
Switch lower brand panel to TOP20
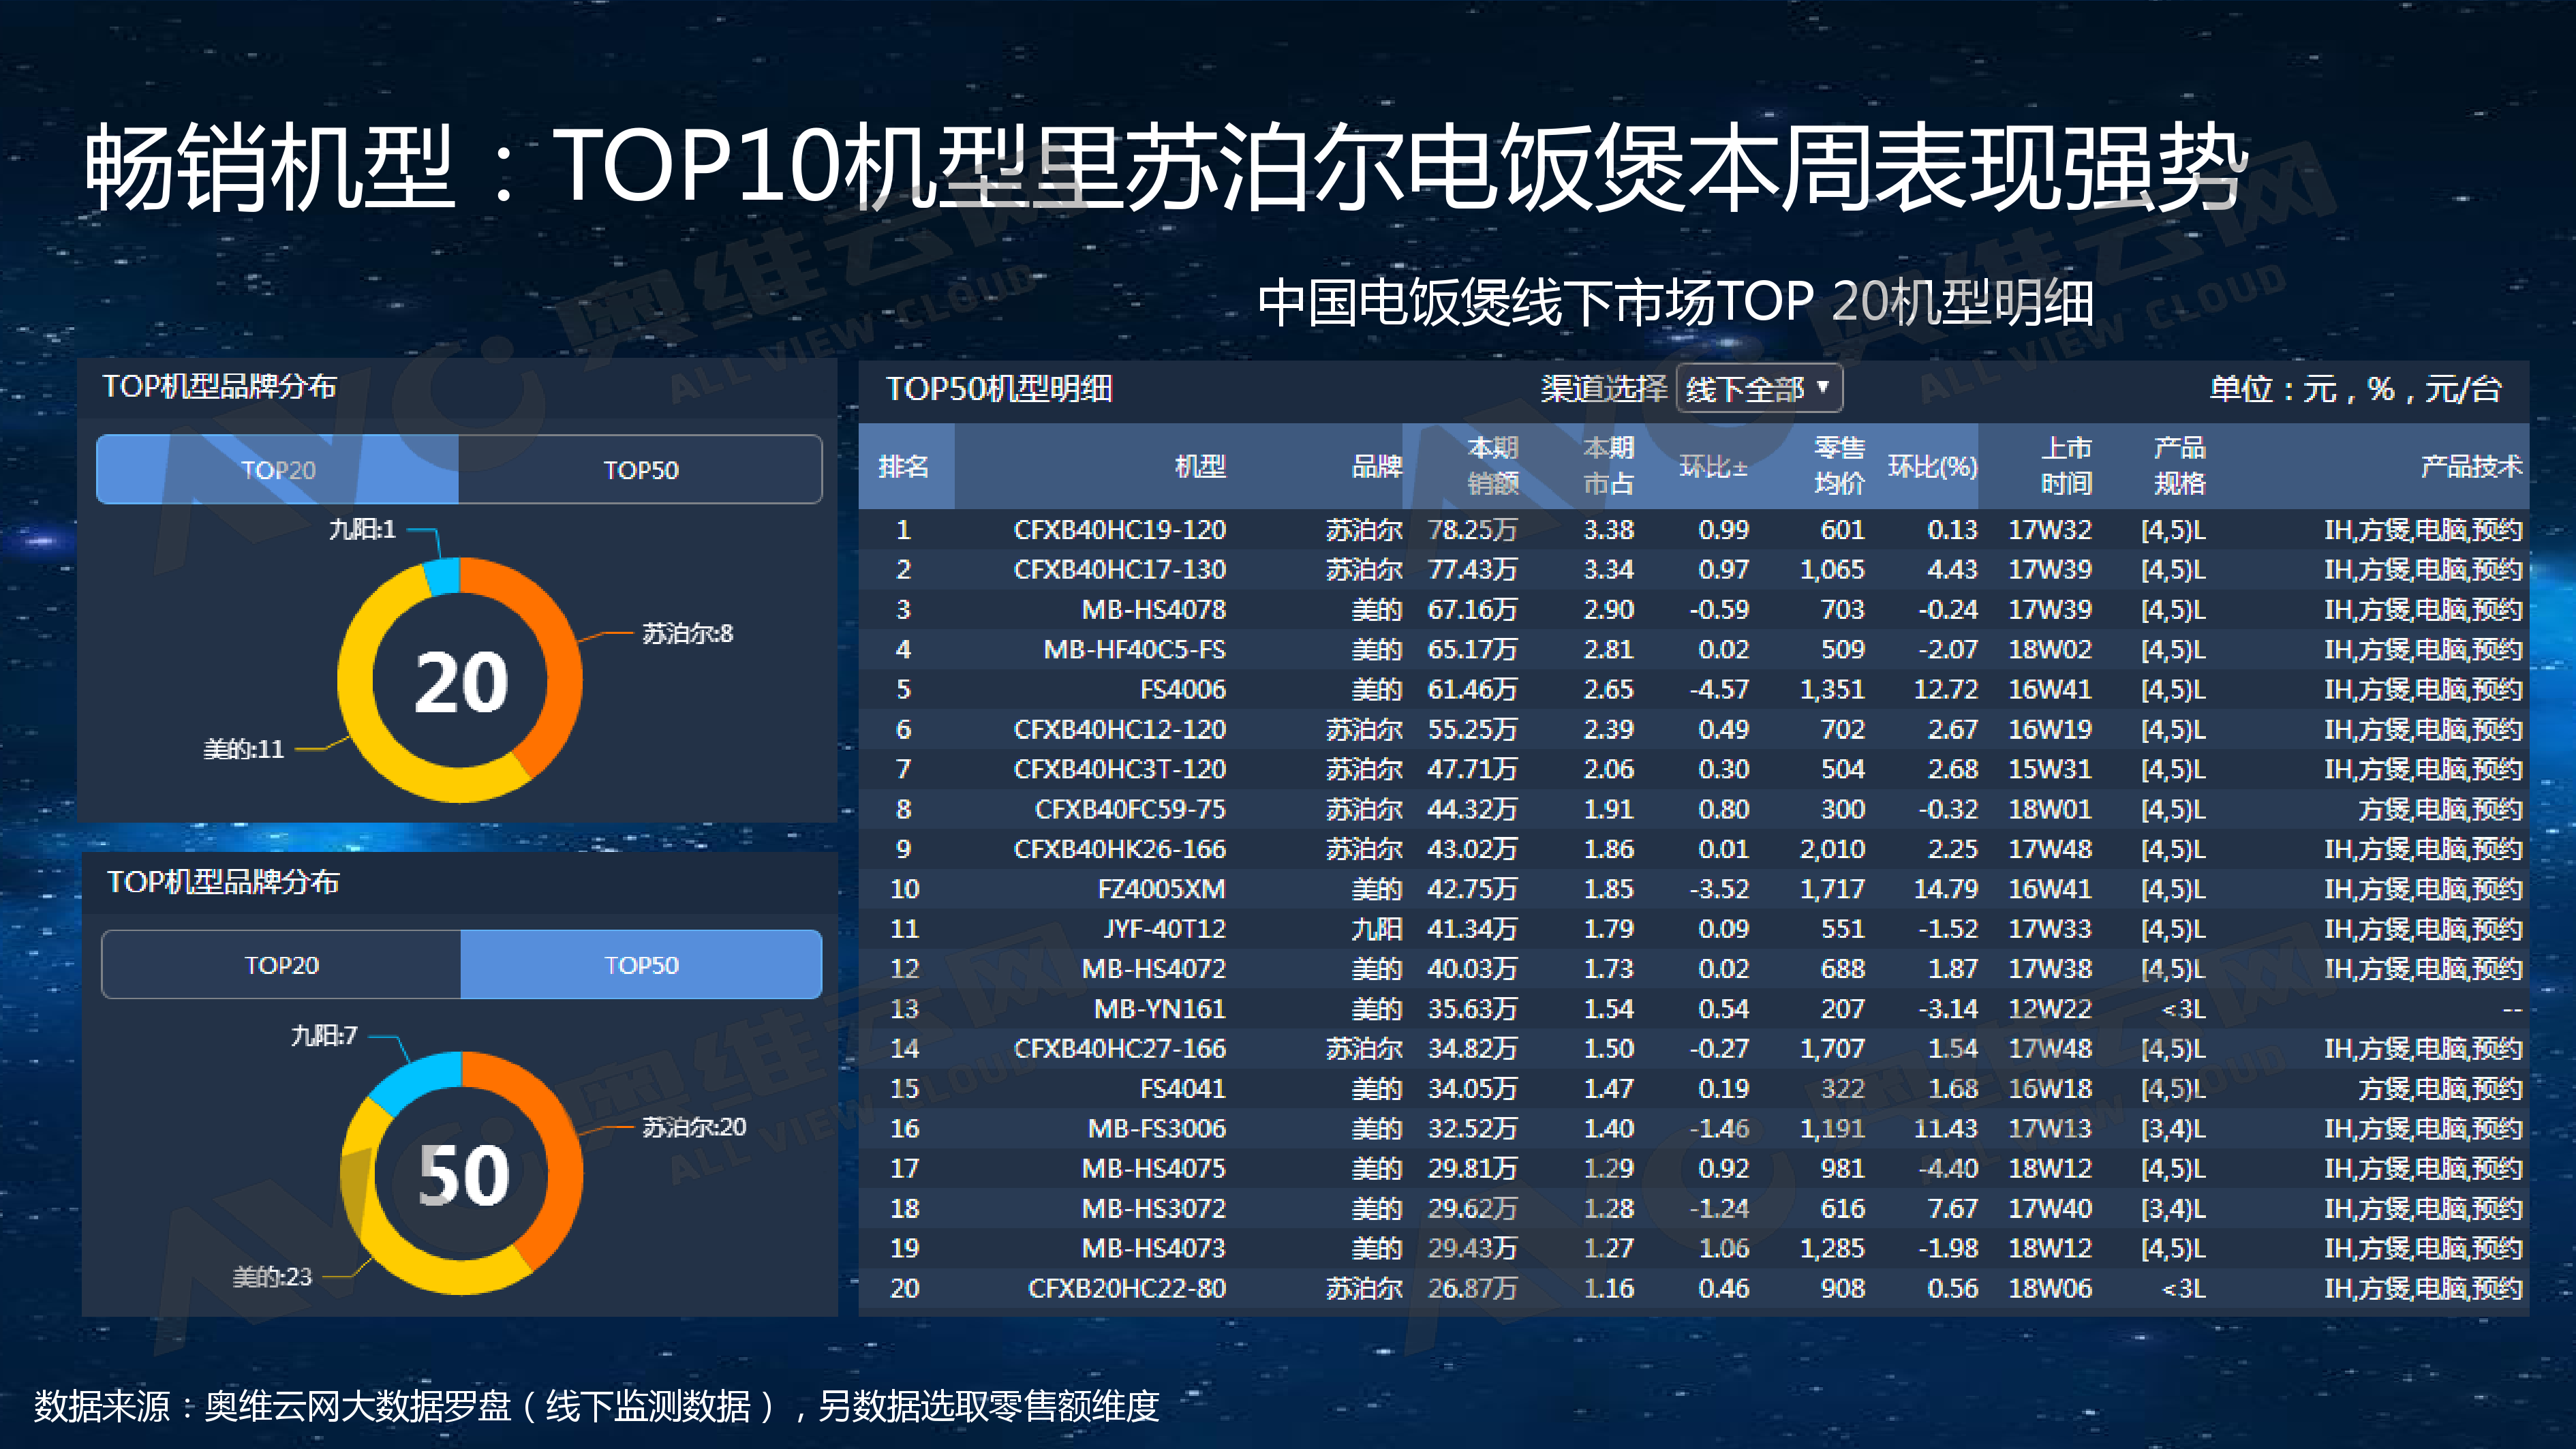[x=281, y=964]
